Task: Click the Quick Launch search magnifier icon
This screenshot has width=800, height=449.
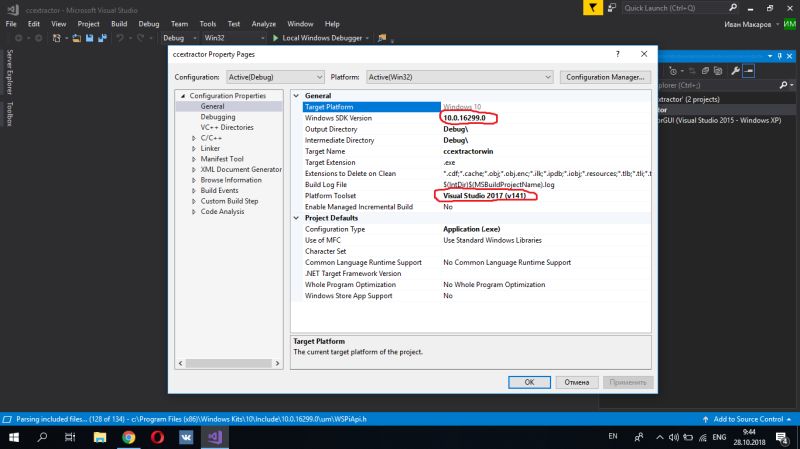Action: click(x=733, y=8)
